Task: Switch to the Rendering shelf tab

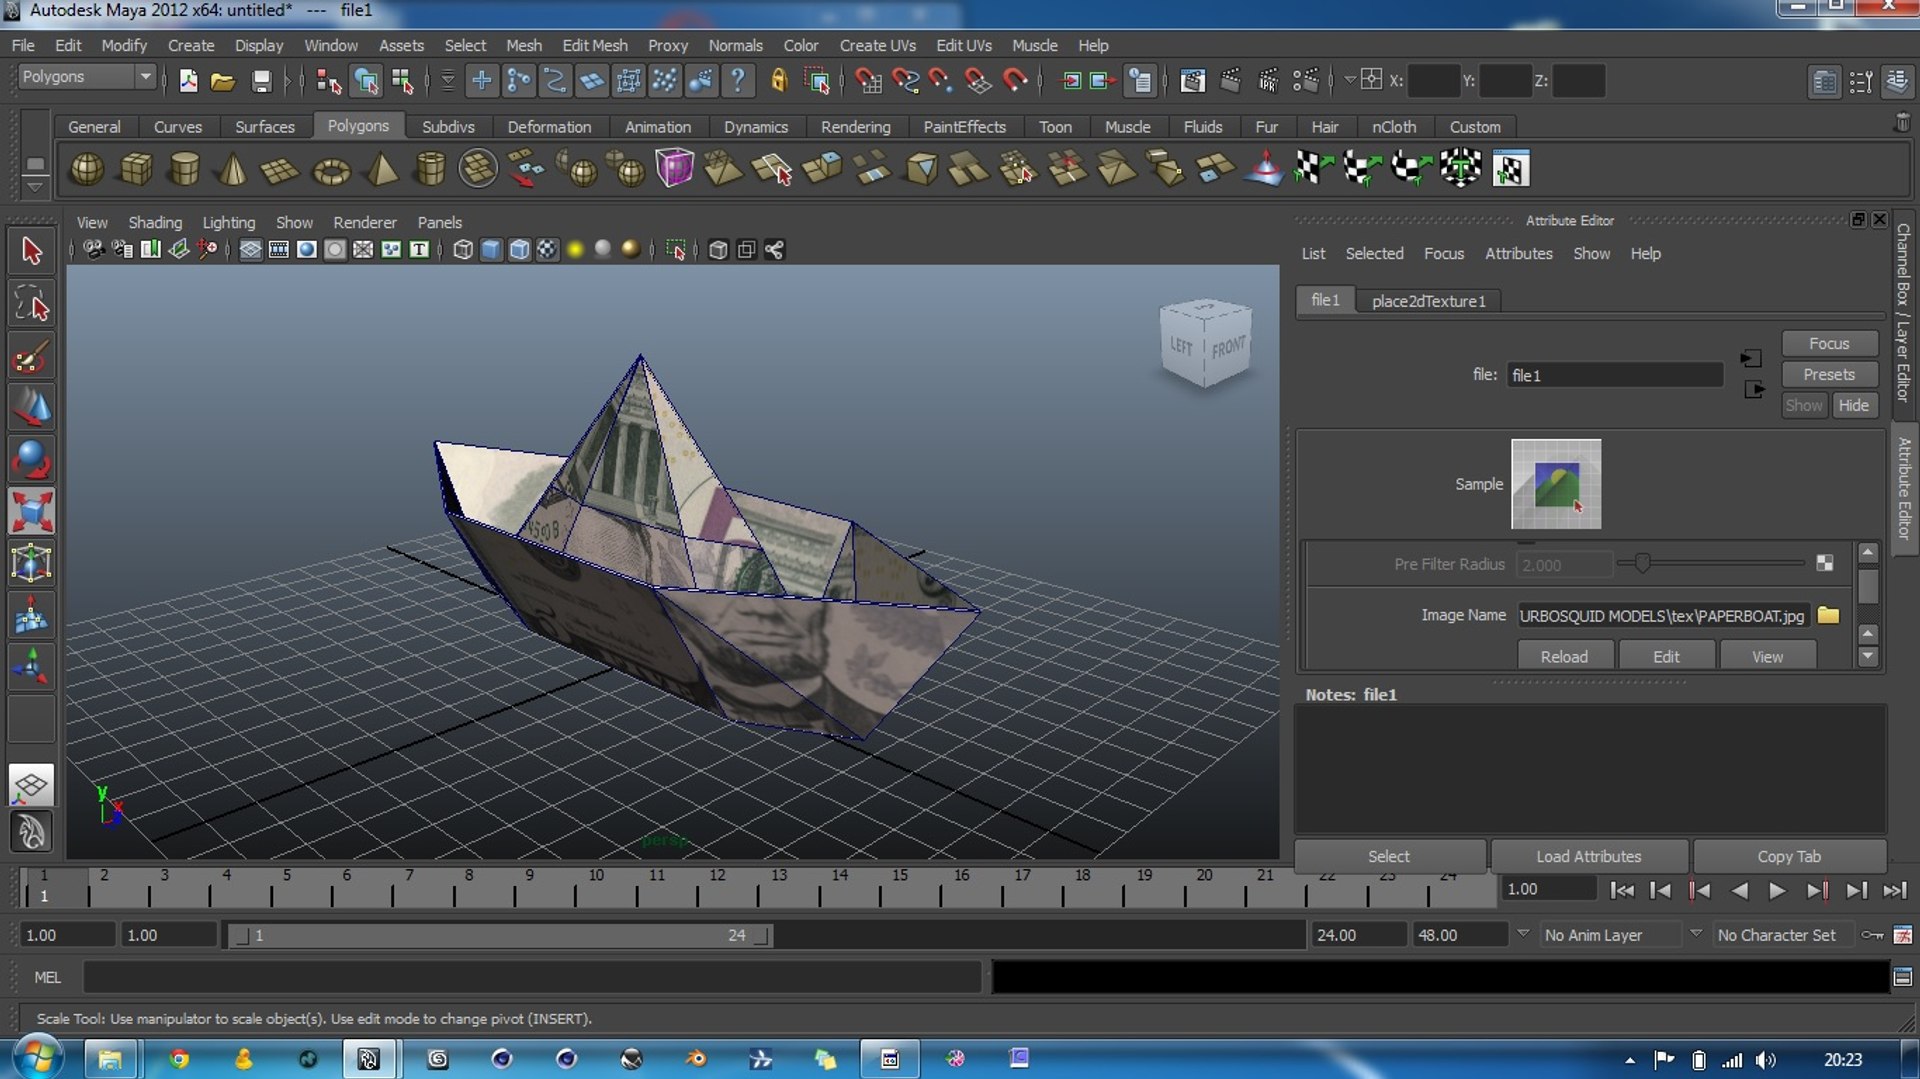Action: 855,127
